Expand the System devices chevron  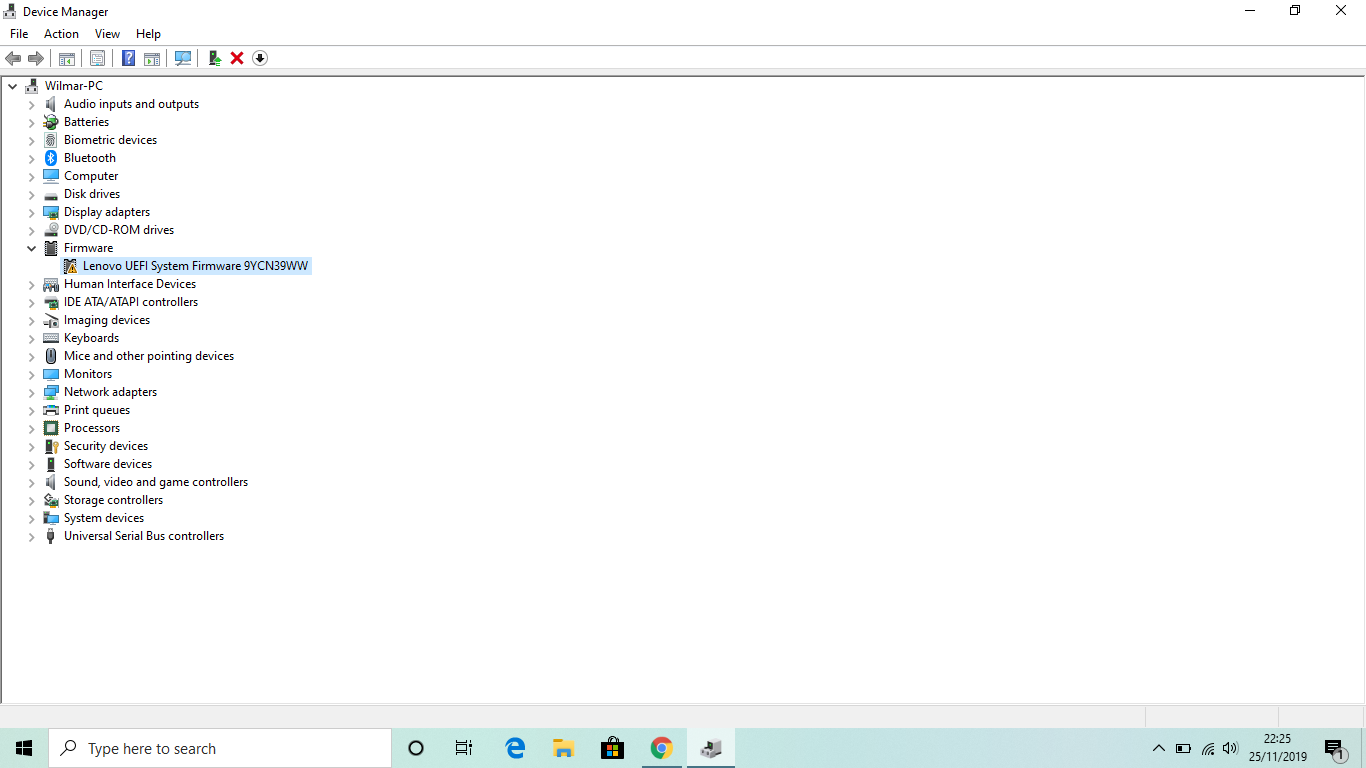[31, 518]
